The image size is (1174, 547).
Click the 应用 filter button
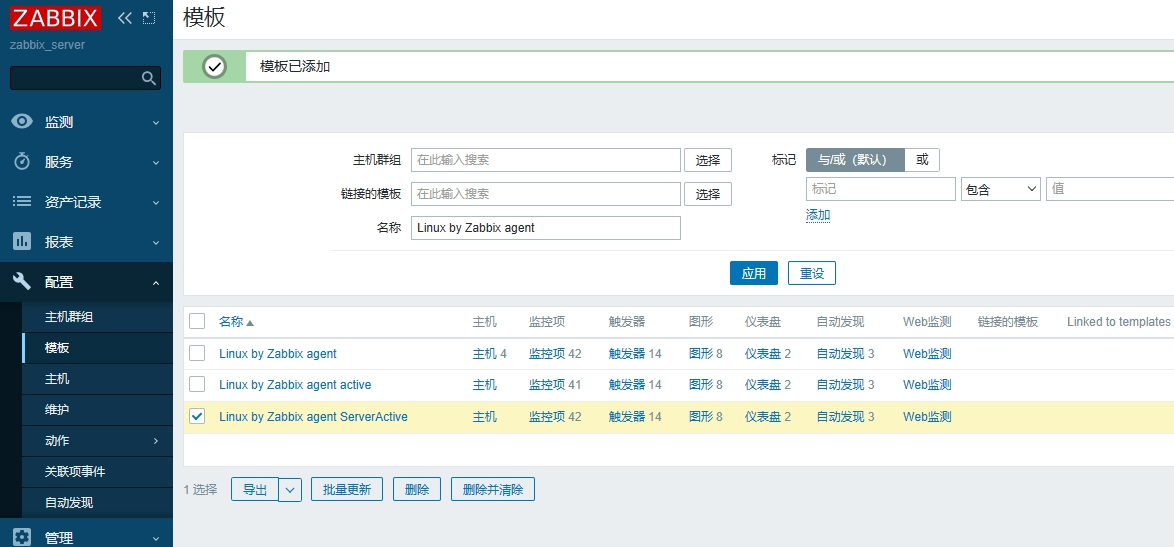(753, 273)
